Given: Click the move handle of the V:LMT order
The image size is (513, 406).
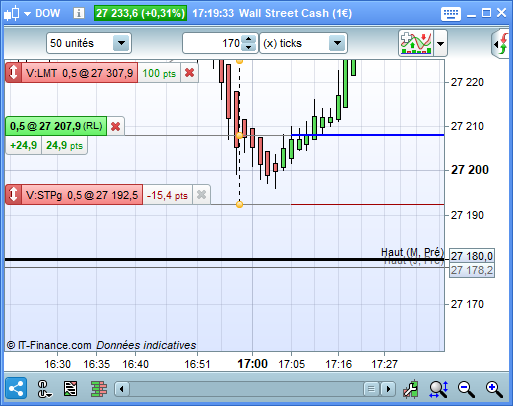Looking at the screenshot, I should tap(13, 73).
